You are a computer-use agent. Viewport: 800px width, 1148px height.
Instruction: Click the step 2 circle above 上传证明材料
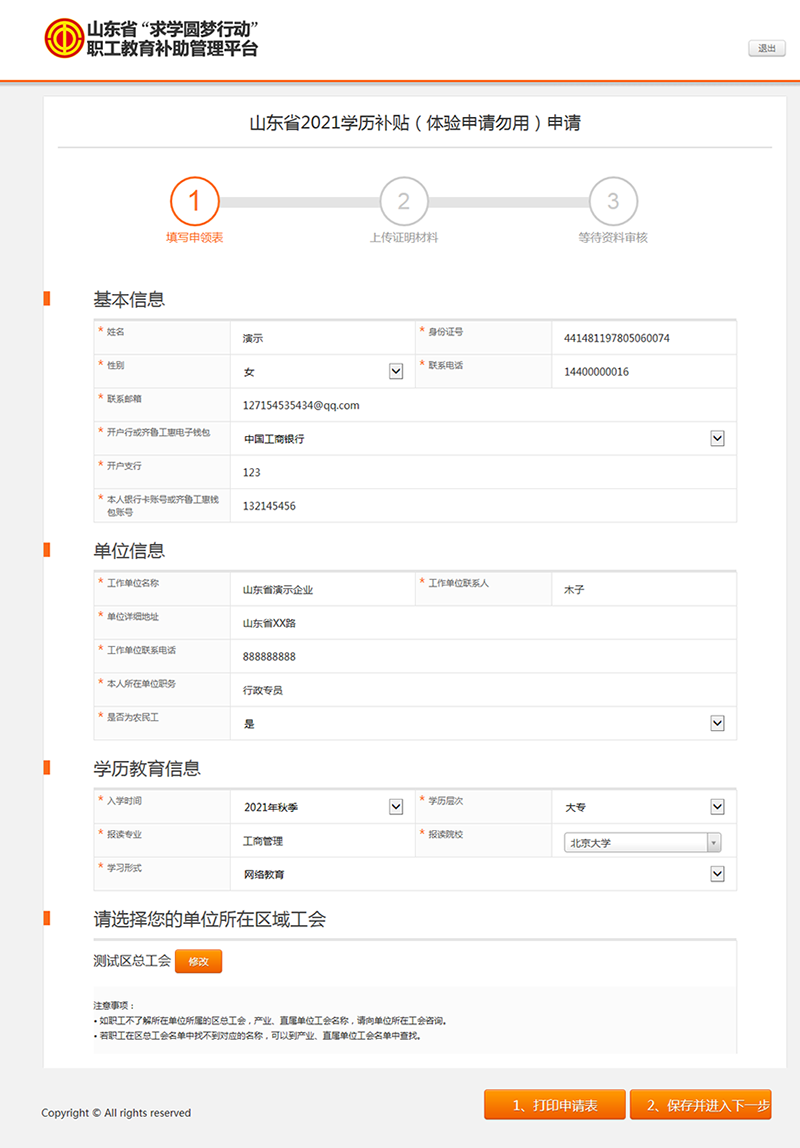tap(404, 202)
